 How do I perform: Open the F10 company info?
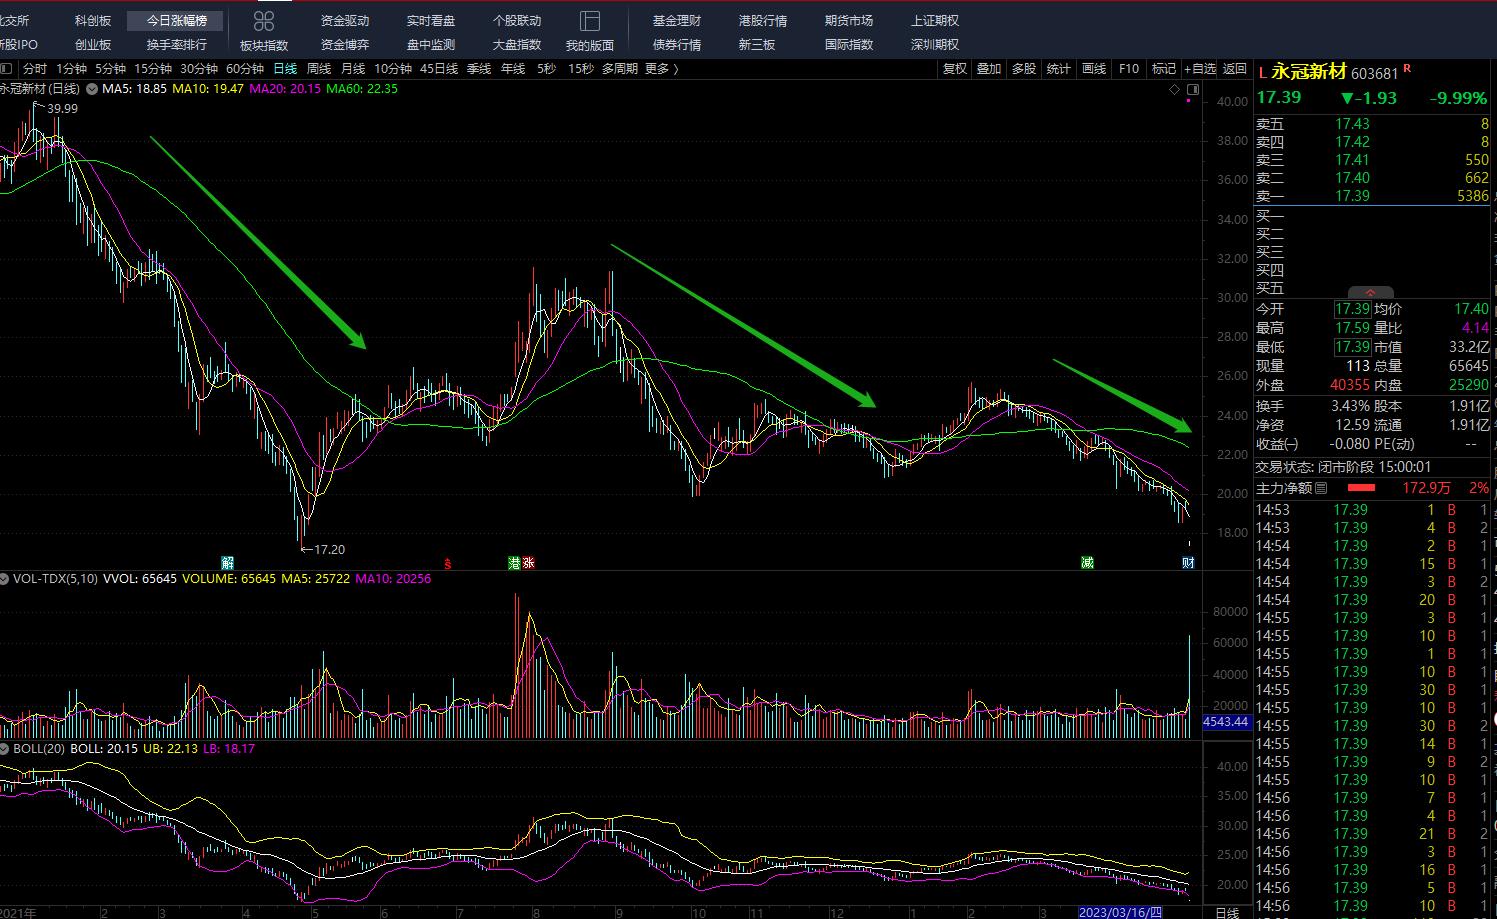click(1129, 69)
